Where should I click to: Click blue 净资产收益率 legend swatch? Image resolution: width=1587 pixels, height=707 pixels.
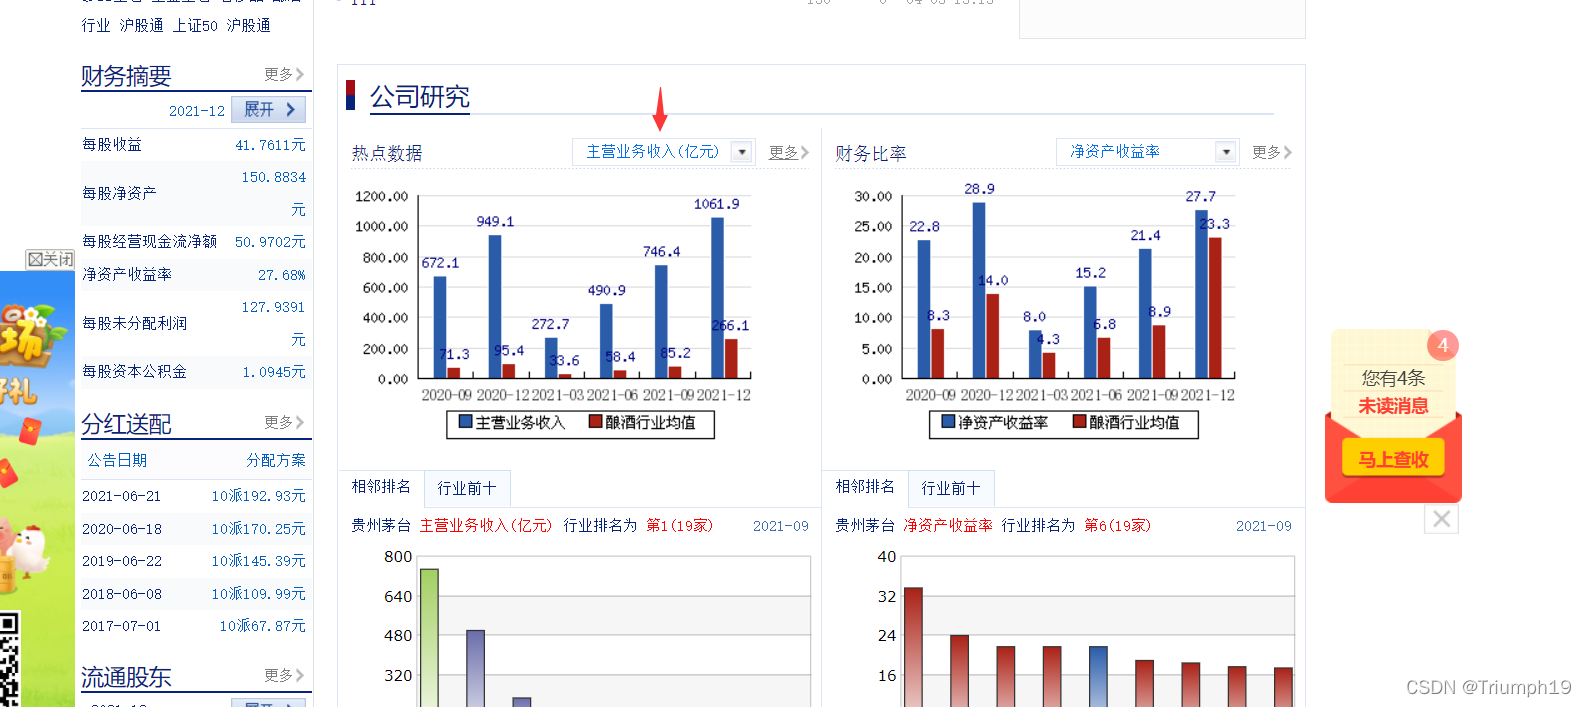(948, 422)
